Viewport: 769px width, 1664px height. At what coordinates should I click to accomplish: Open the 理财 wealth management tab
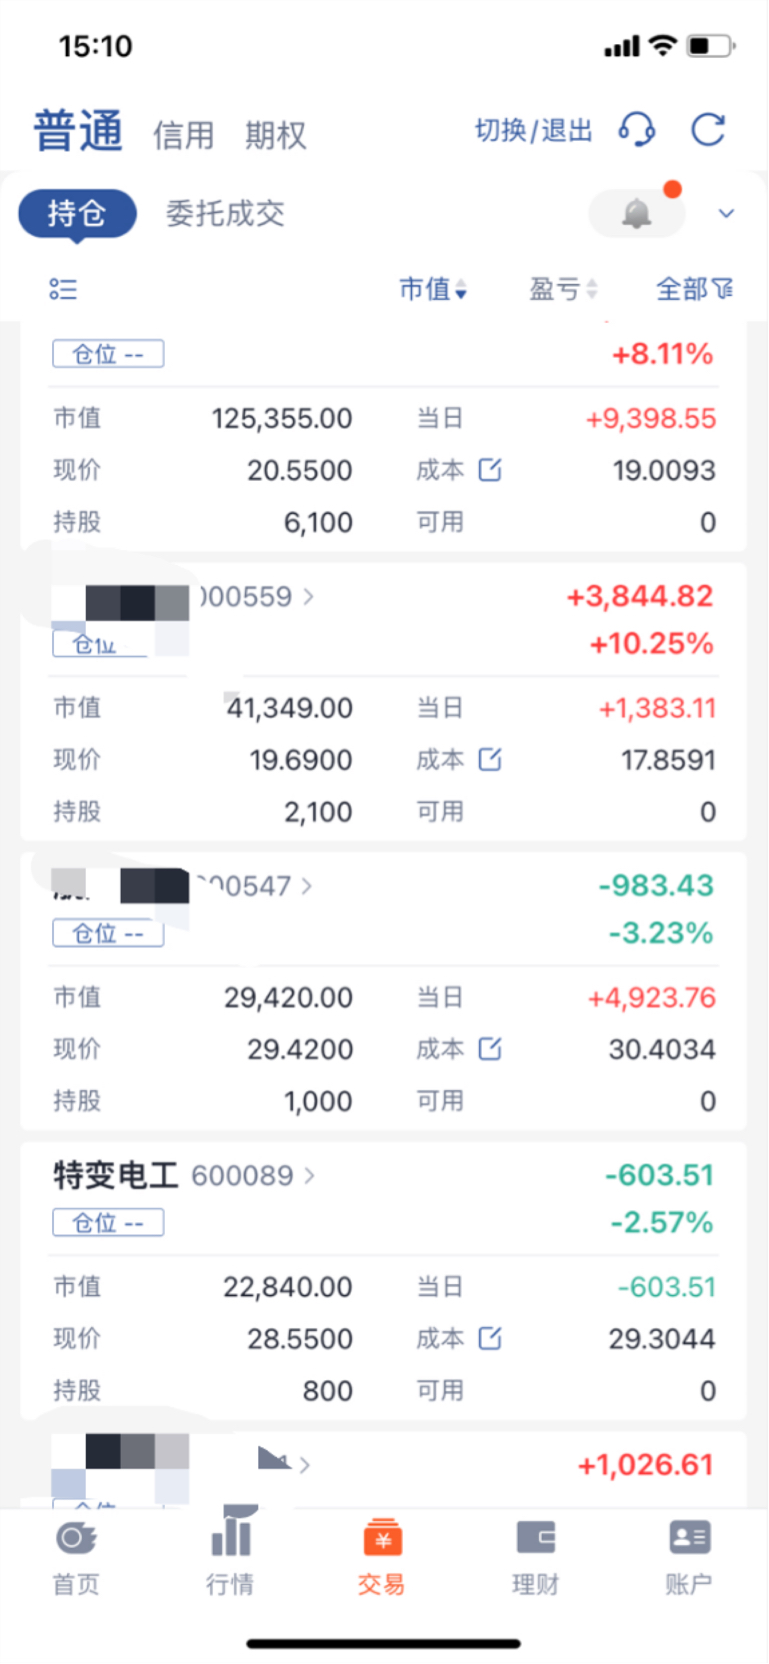click(x=535, y=1557)
